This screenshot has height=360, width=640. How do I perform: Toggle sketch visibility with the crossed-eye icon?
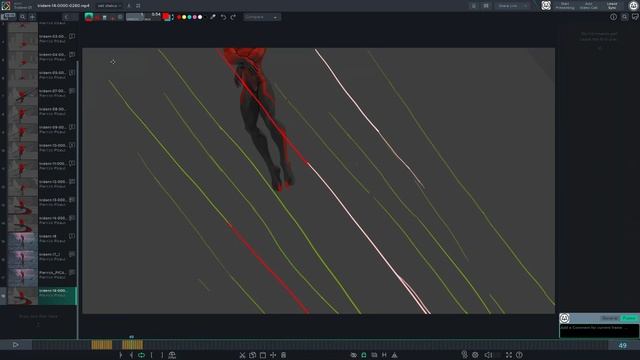pos(353,355)
